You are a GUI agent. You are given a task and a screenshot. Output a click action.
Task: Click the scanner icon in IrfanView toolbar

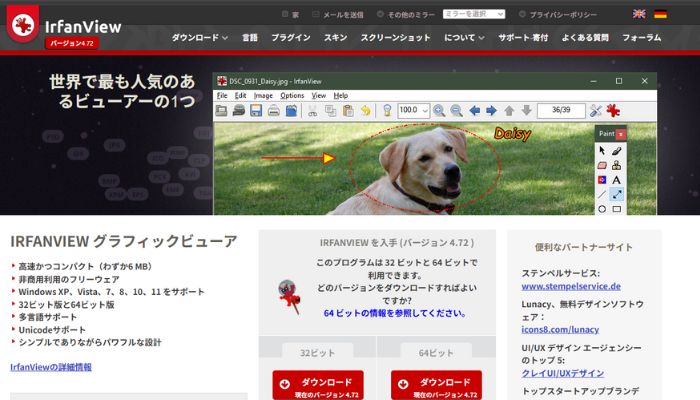(x=239, y=110)
